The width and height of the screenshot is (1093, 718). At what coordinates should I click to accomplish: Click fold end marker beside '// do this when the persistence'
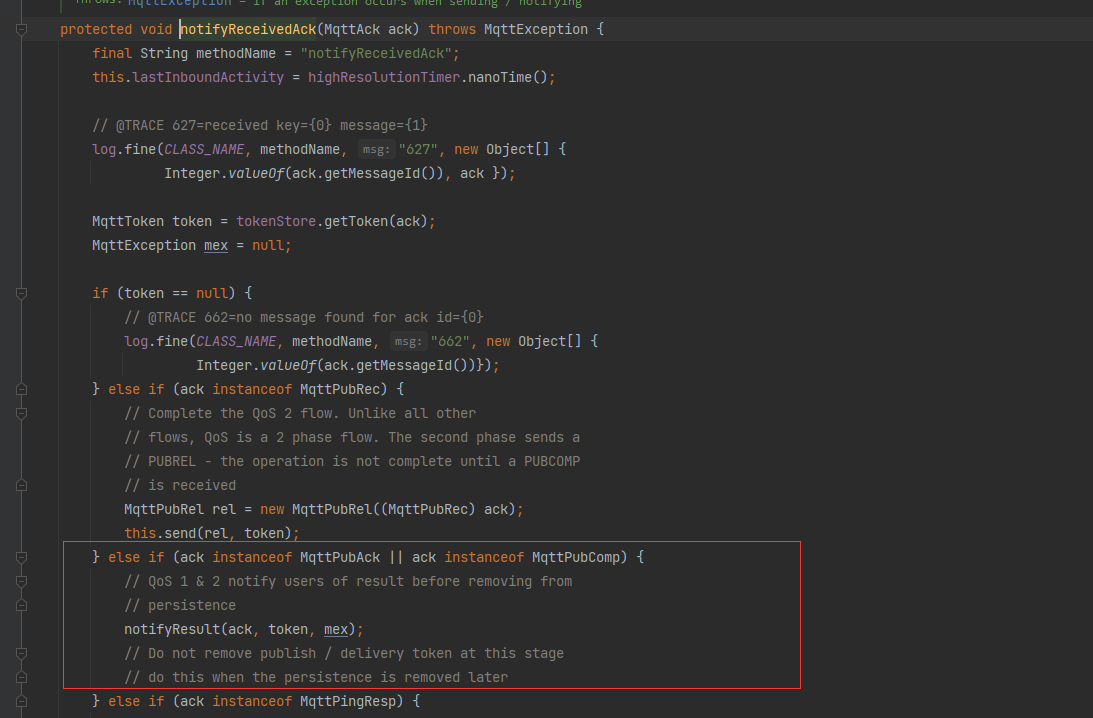pyautogui.click(x=22, y=677)
